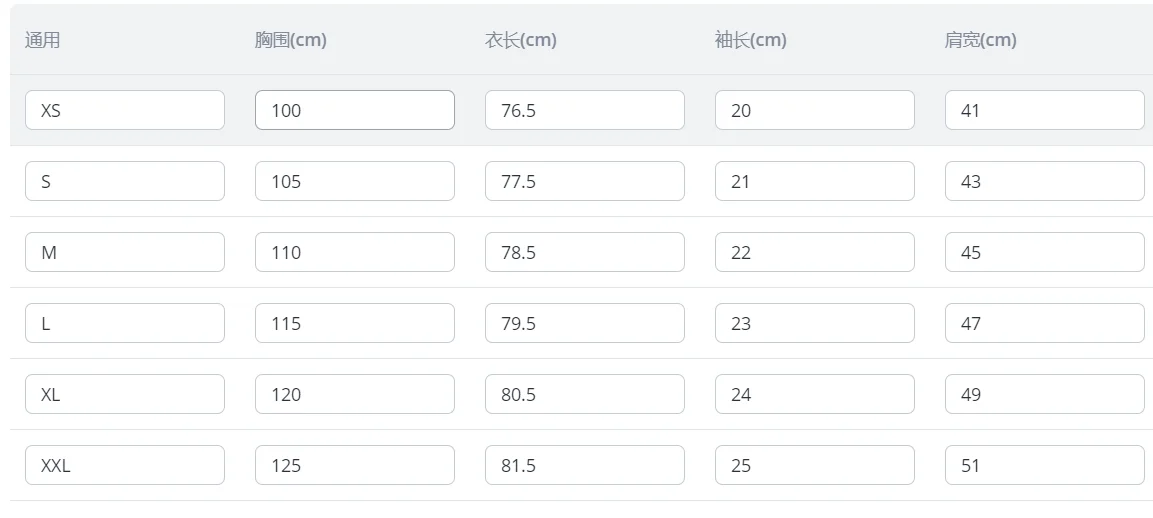
Task: Click the sleeve length 25 field
Action: tap(815, 465)
